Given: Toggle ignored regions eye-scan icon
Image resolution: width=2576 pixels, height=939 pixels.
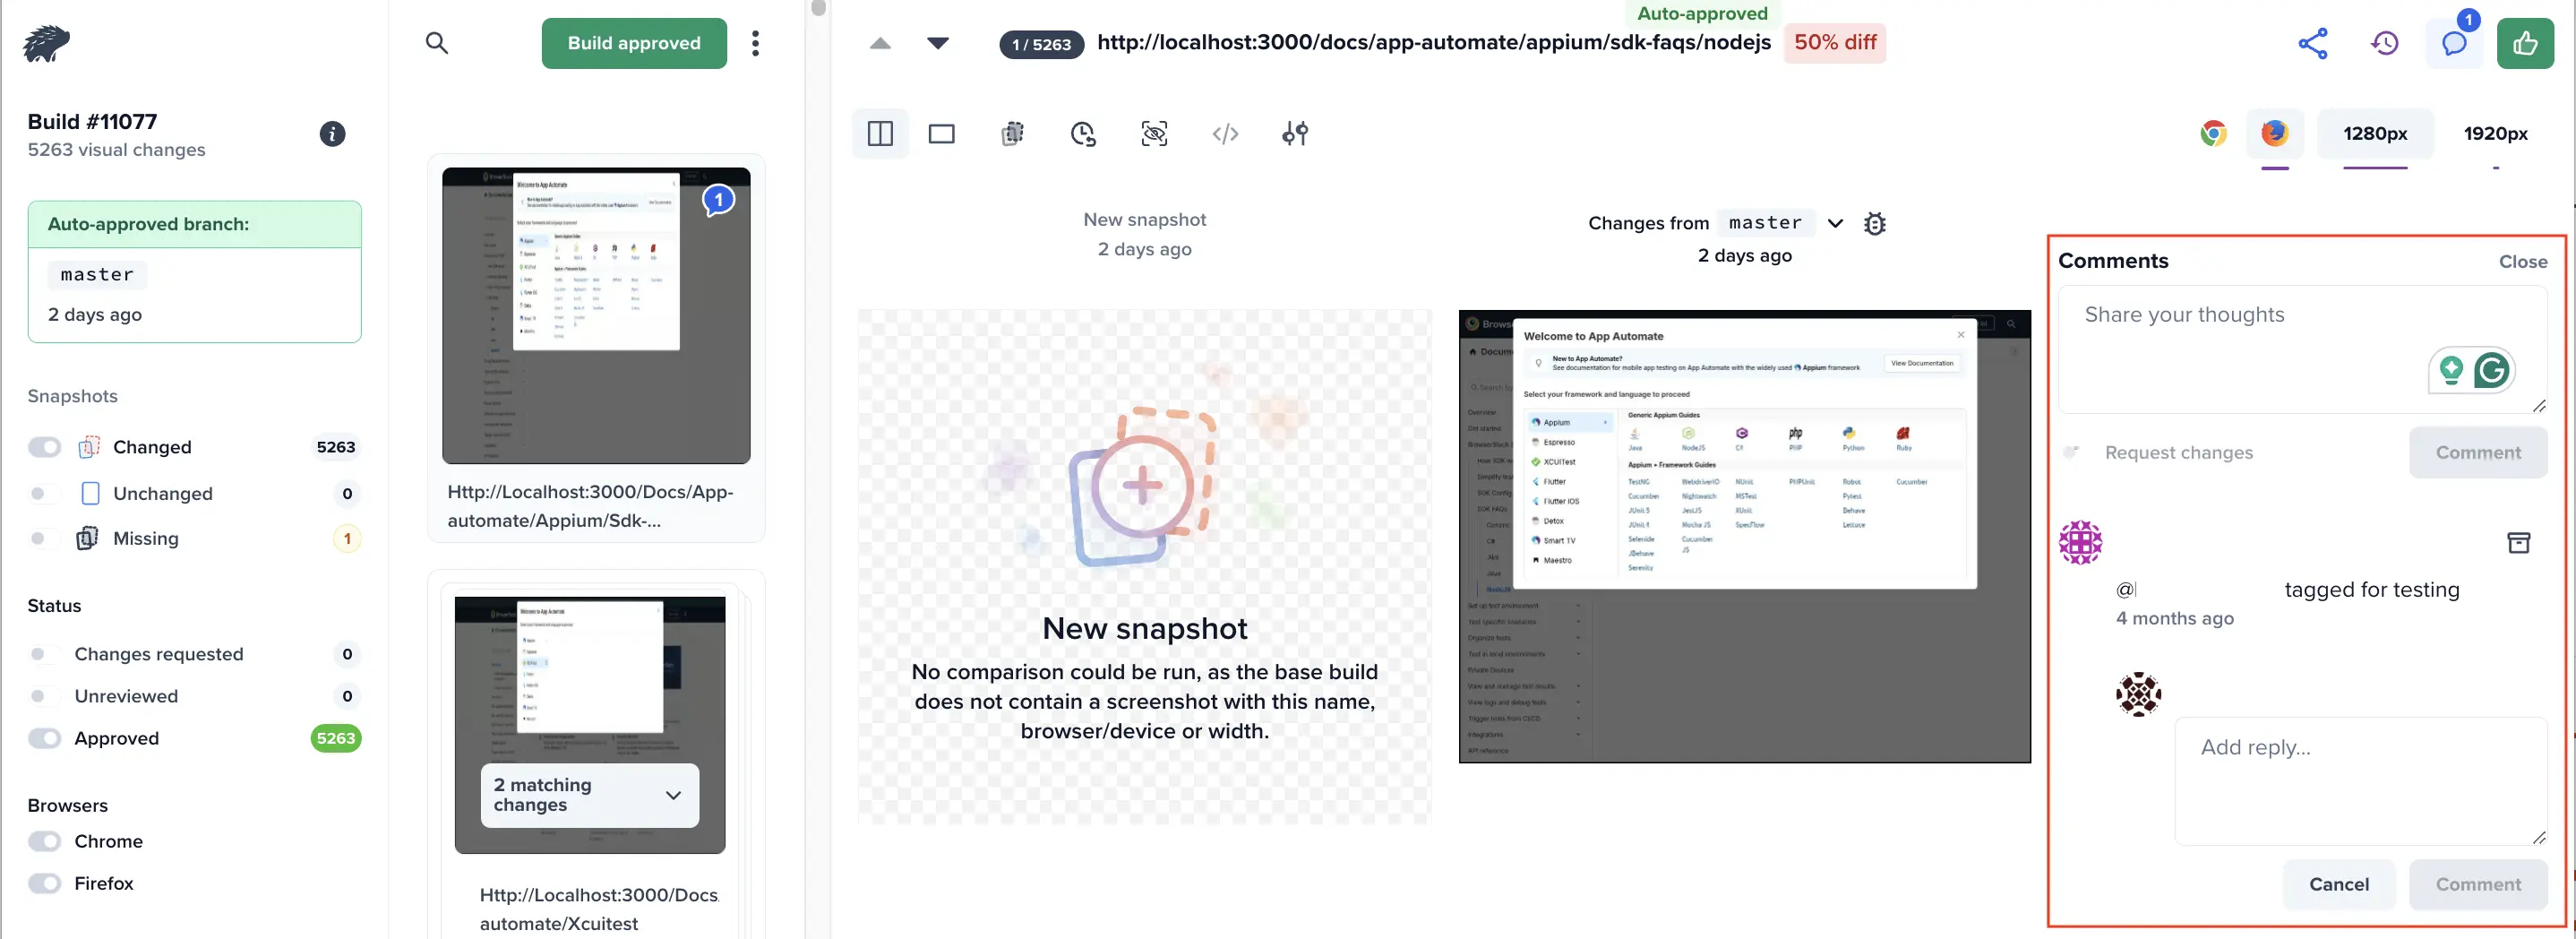Looking at the screenshot, I should [x=1154, y=134].
